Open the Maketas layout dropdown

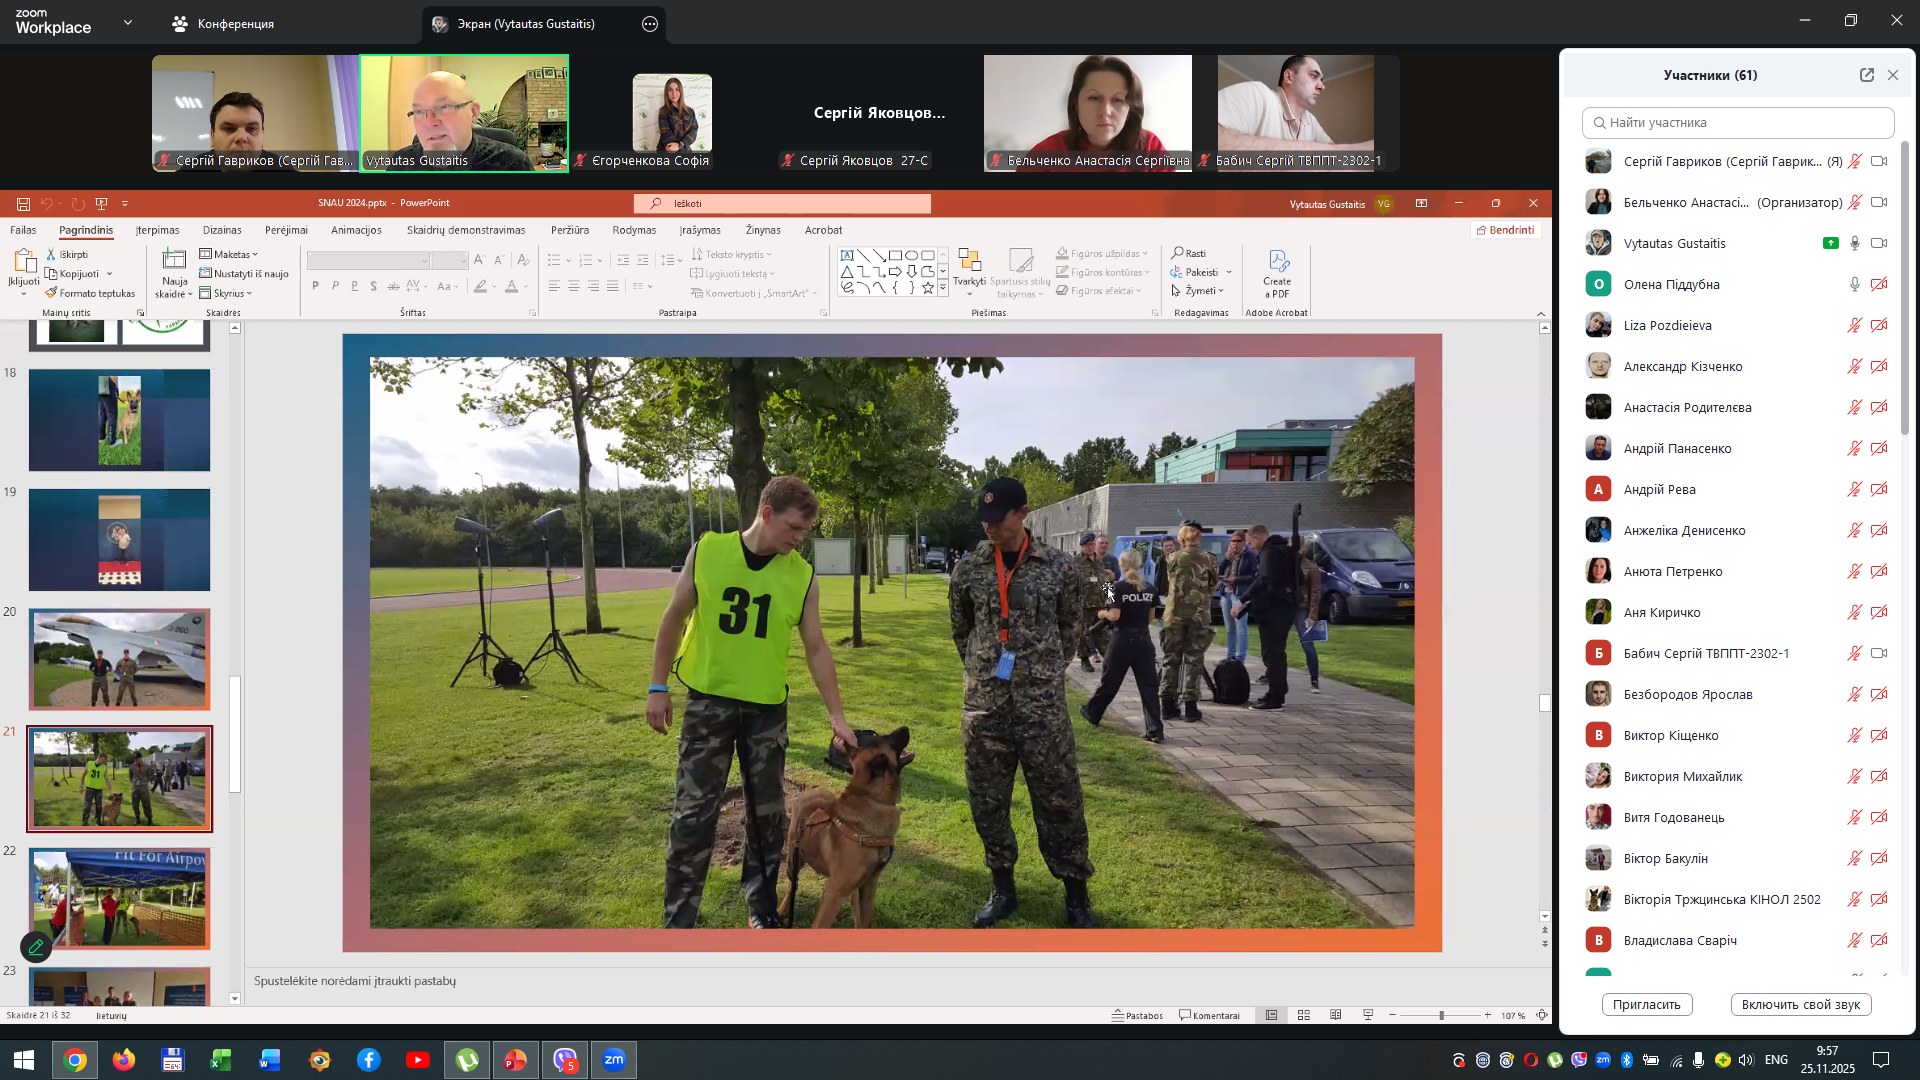(x=229, y=254)
